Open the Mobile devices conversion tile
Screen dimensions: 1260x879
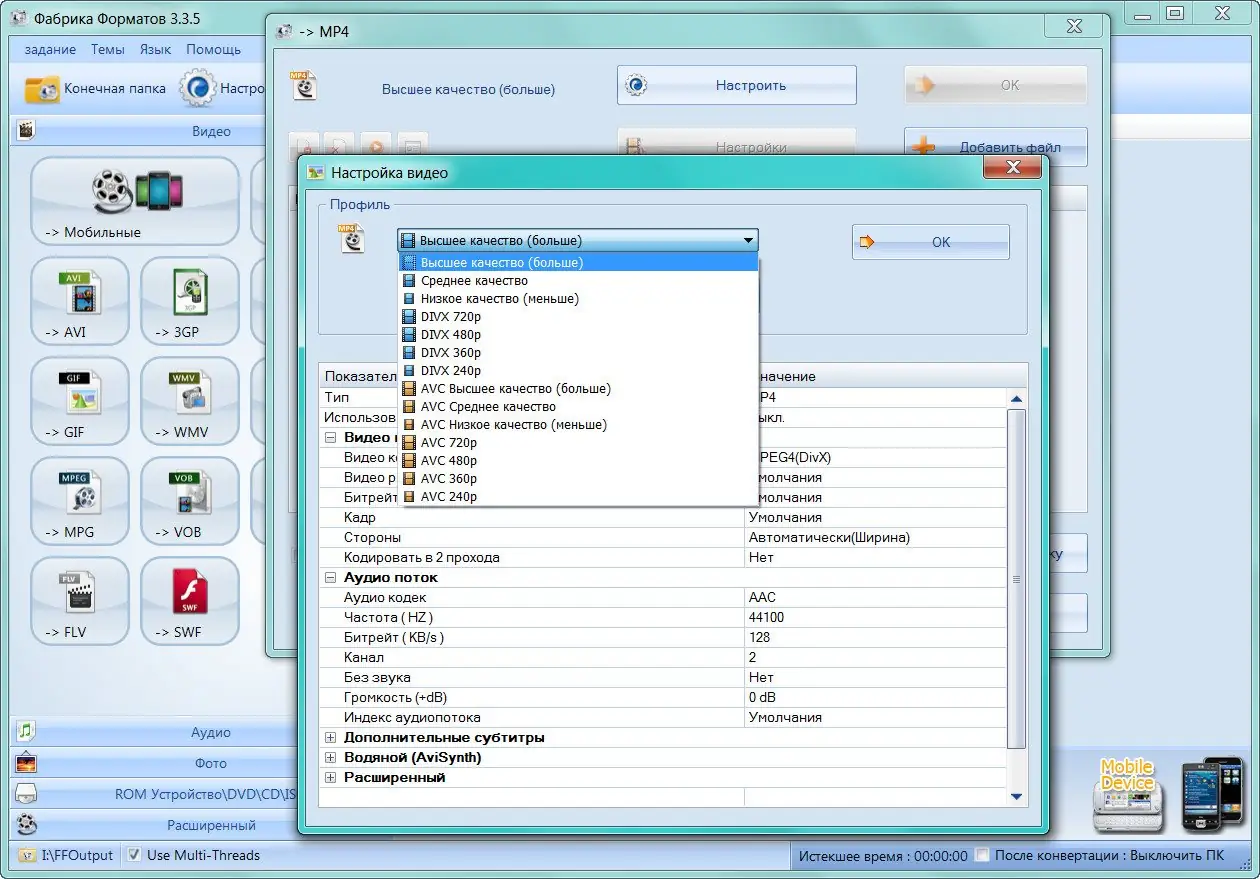coord(135,201)
